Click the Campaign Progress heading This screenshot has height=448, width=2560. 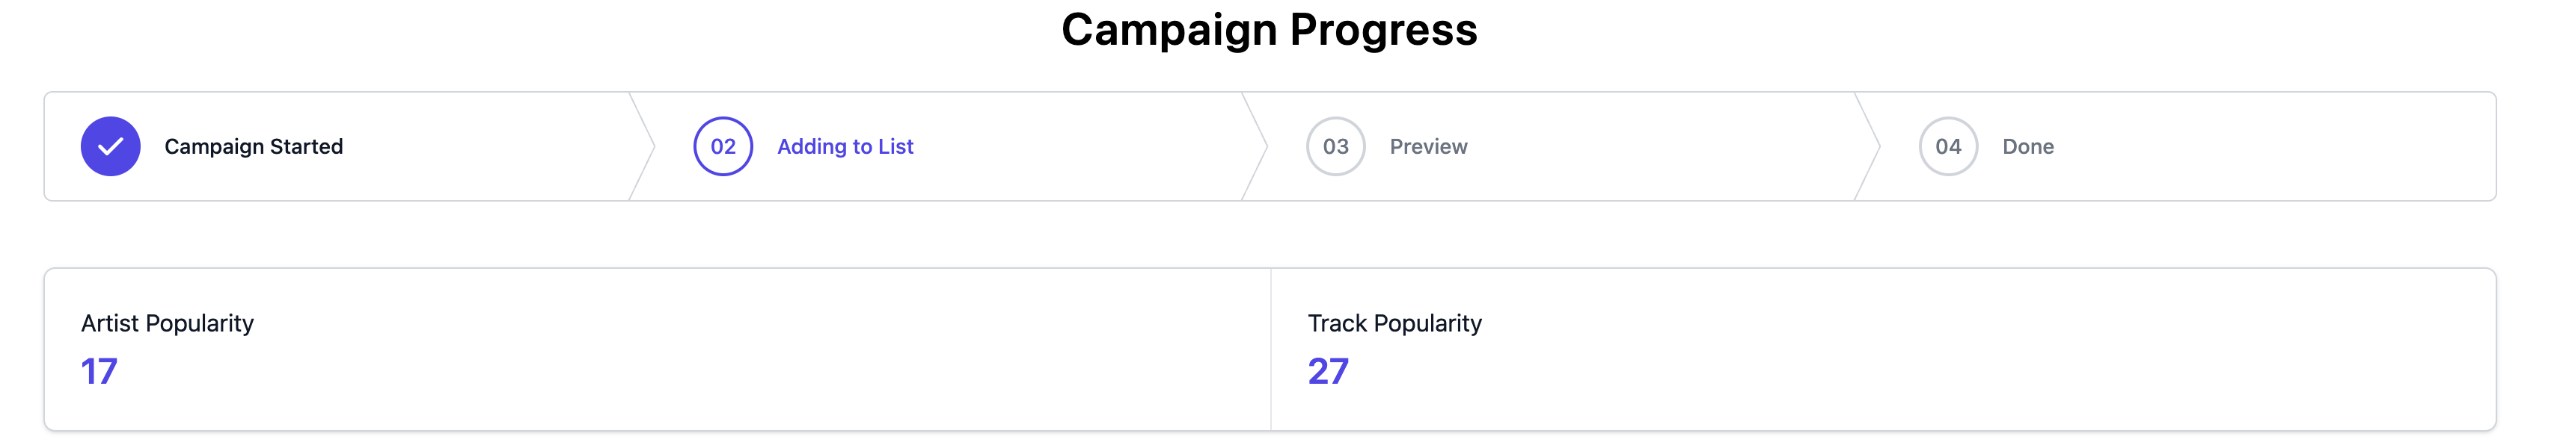point(1269,30)
